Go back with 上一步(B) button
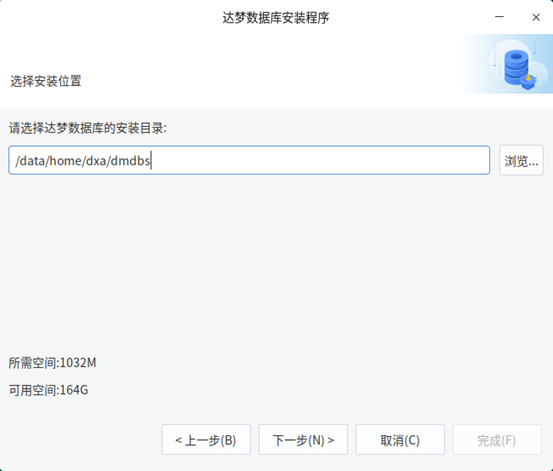Image resolution: width=553 pixels, height=471 pixels. (x=206, y=440)
